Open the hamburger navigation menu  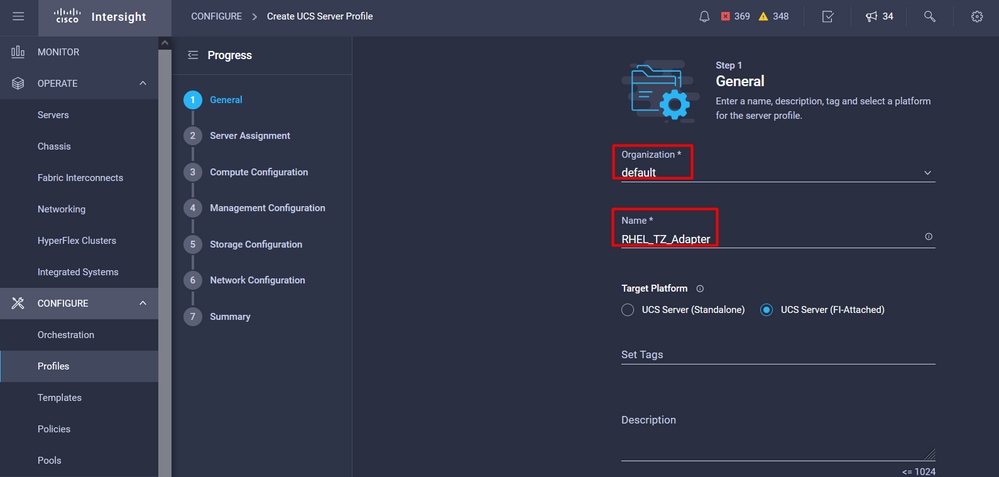click(x=18, y=17)
